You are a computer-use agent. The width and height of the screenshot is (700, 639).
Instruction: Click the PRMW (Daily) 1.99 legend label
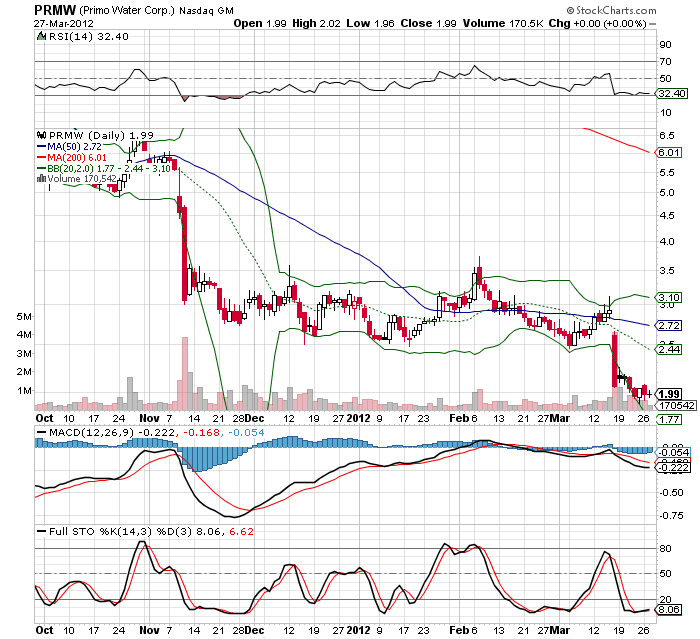pos(101,135)
